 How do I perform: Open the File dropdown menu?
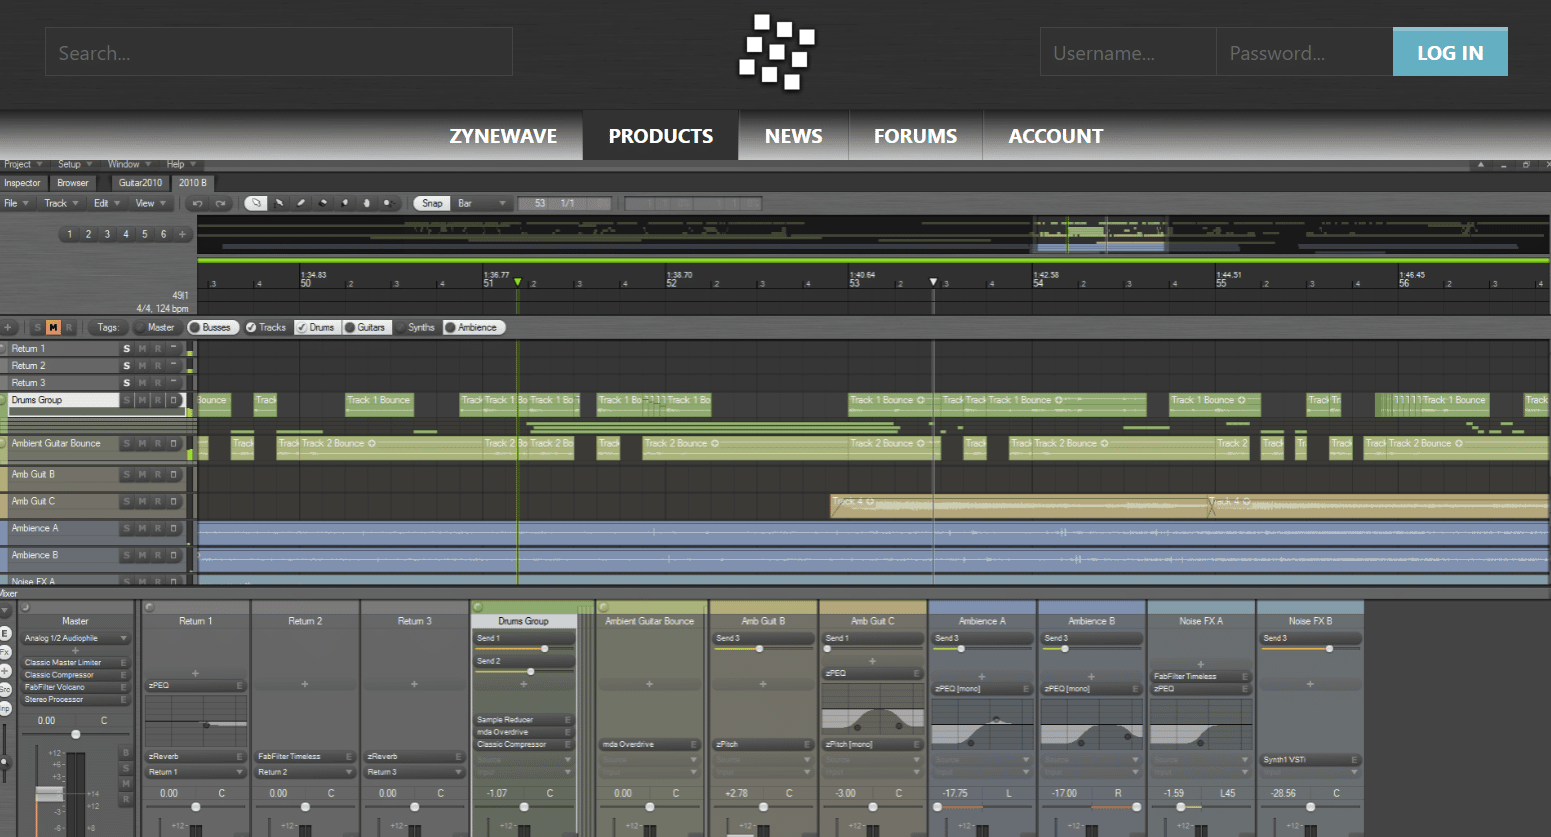pyautogui.click(x=16, y=203)
